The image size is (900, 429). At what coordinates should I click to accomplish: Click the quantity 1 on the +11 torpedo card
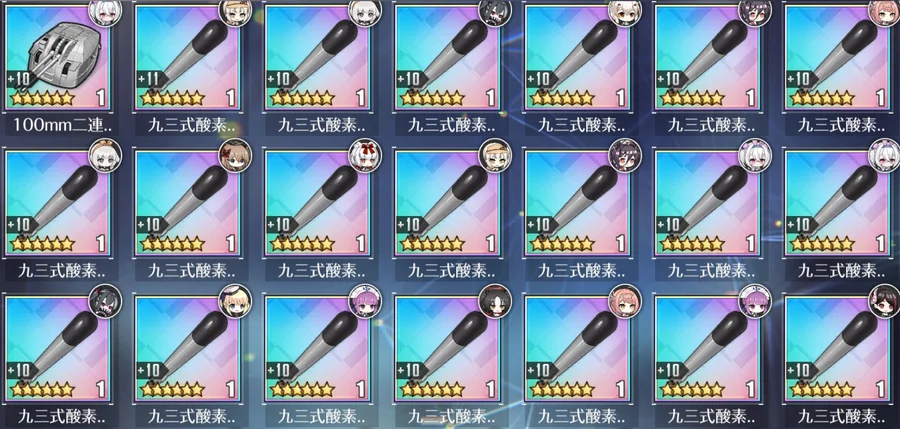click(231, 98)
